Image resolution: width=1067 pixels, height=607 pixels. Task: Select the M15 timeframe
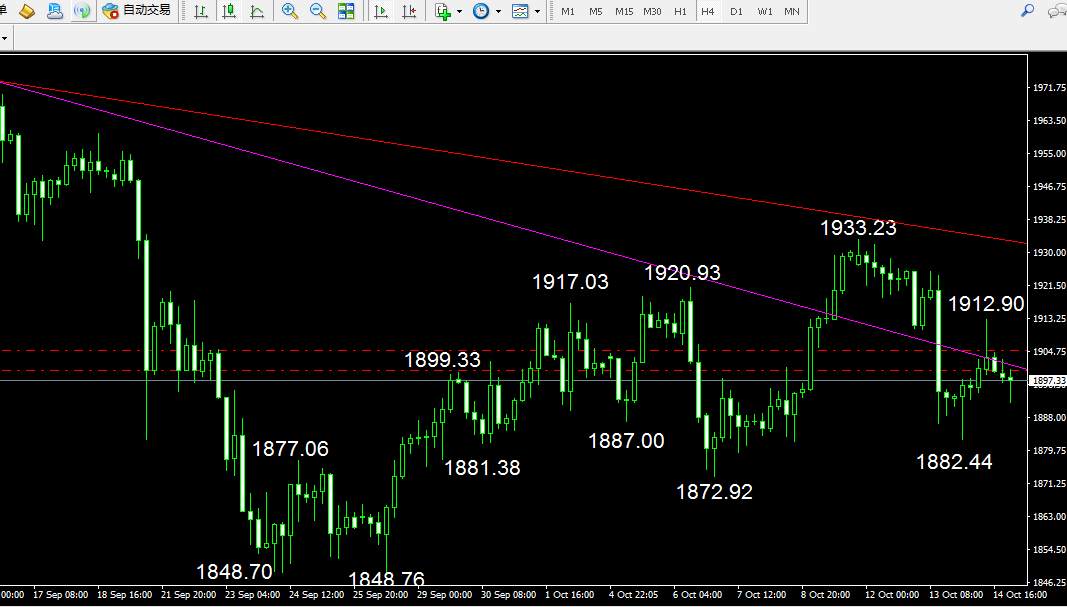coord(624,12)
